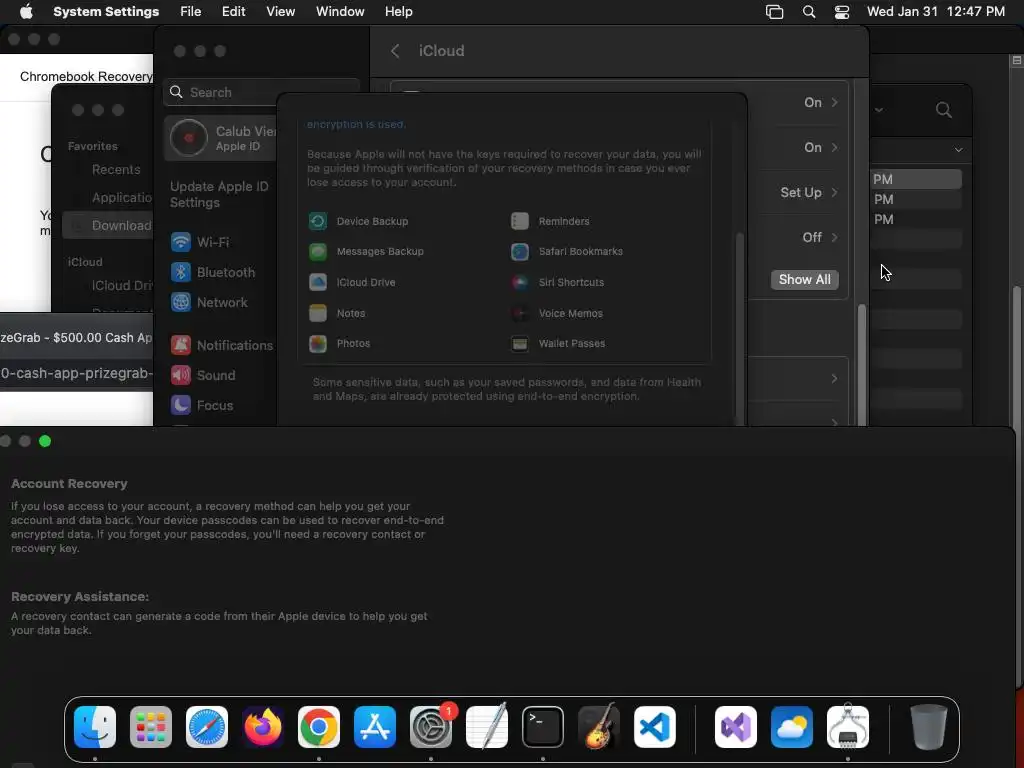Open the Trash in the dock

[x=928, y=727]
